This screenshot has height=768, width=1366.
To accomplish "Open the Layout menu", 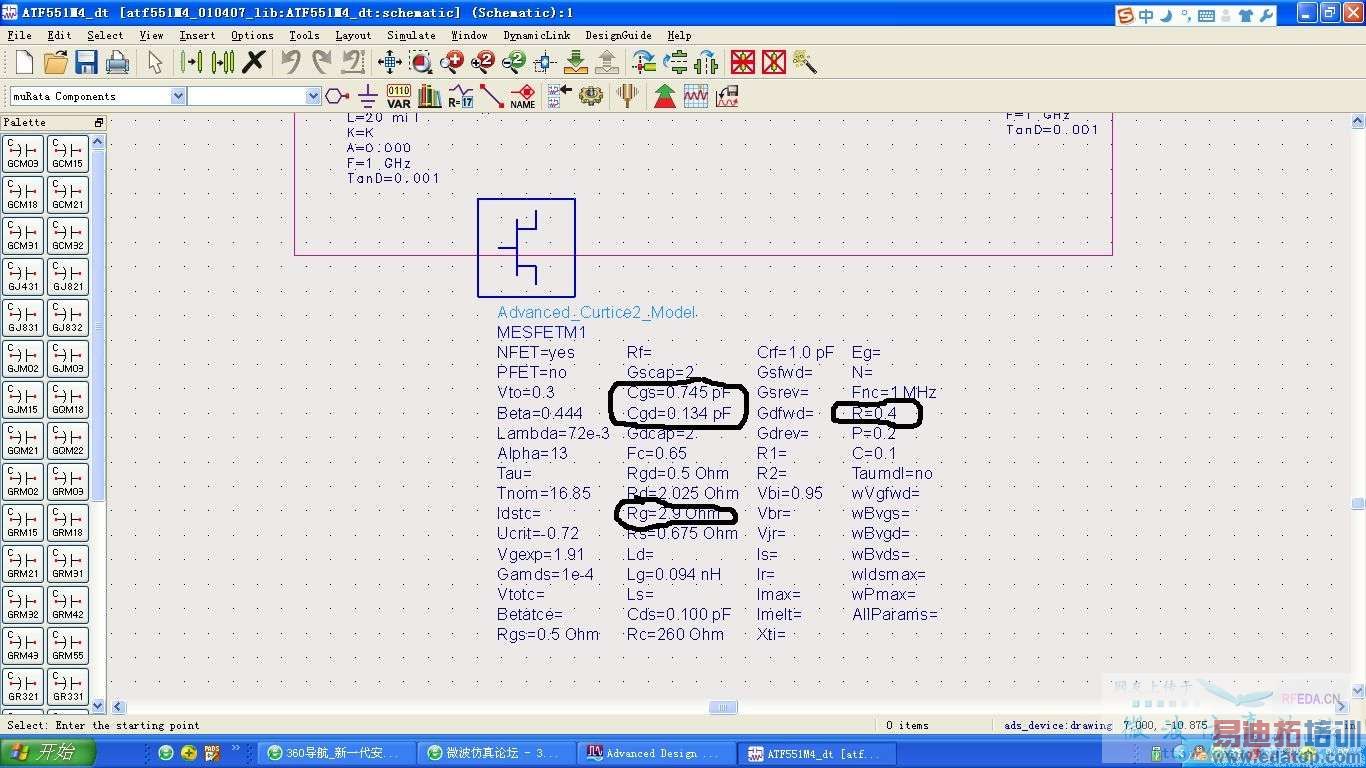I will tap(353, 35).
